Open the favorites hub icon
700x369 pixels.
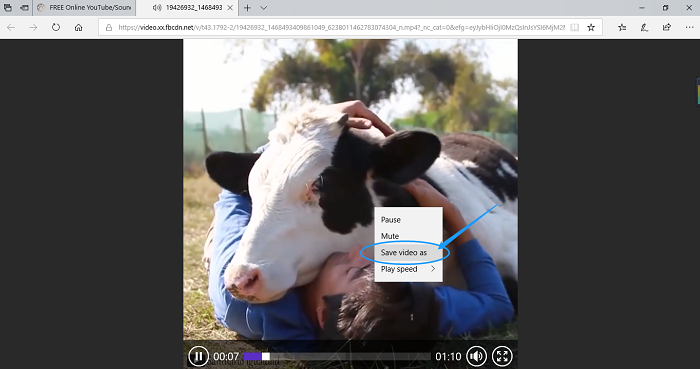tap(622, 27)
